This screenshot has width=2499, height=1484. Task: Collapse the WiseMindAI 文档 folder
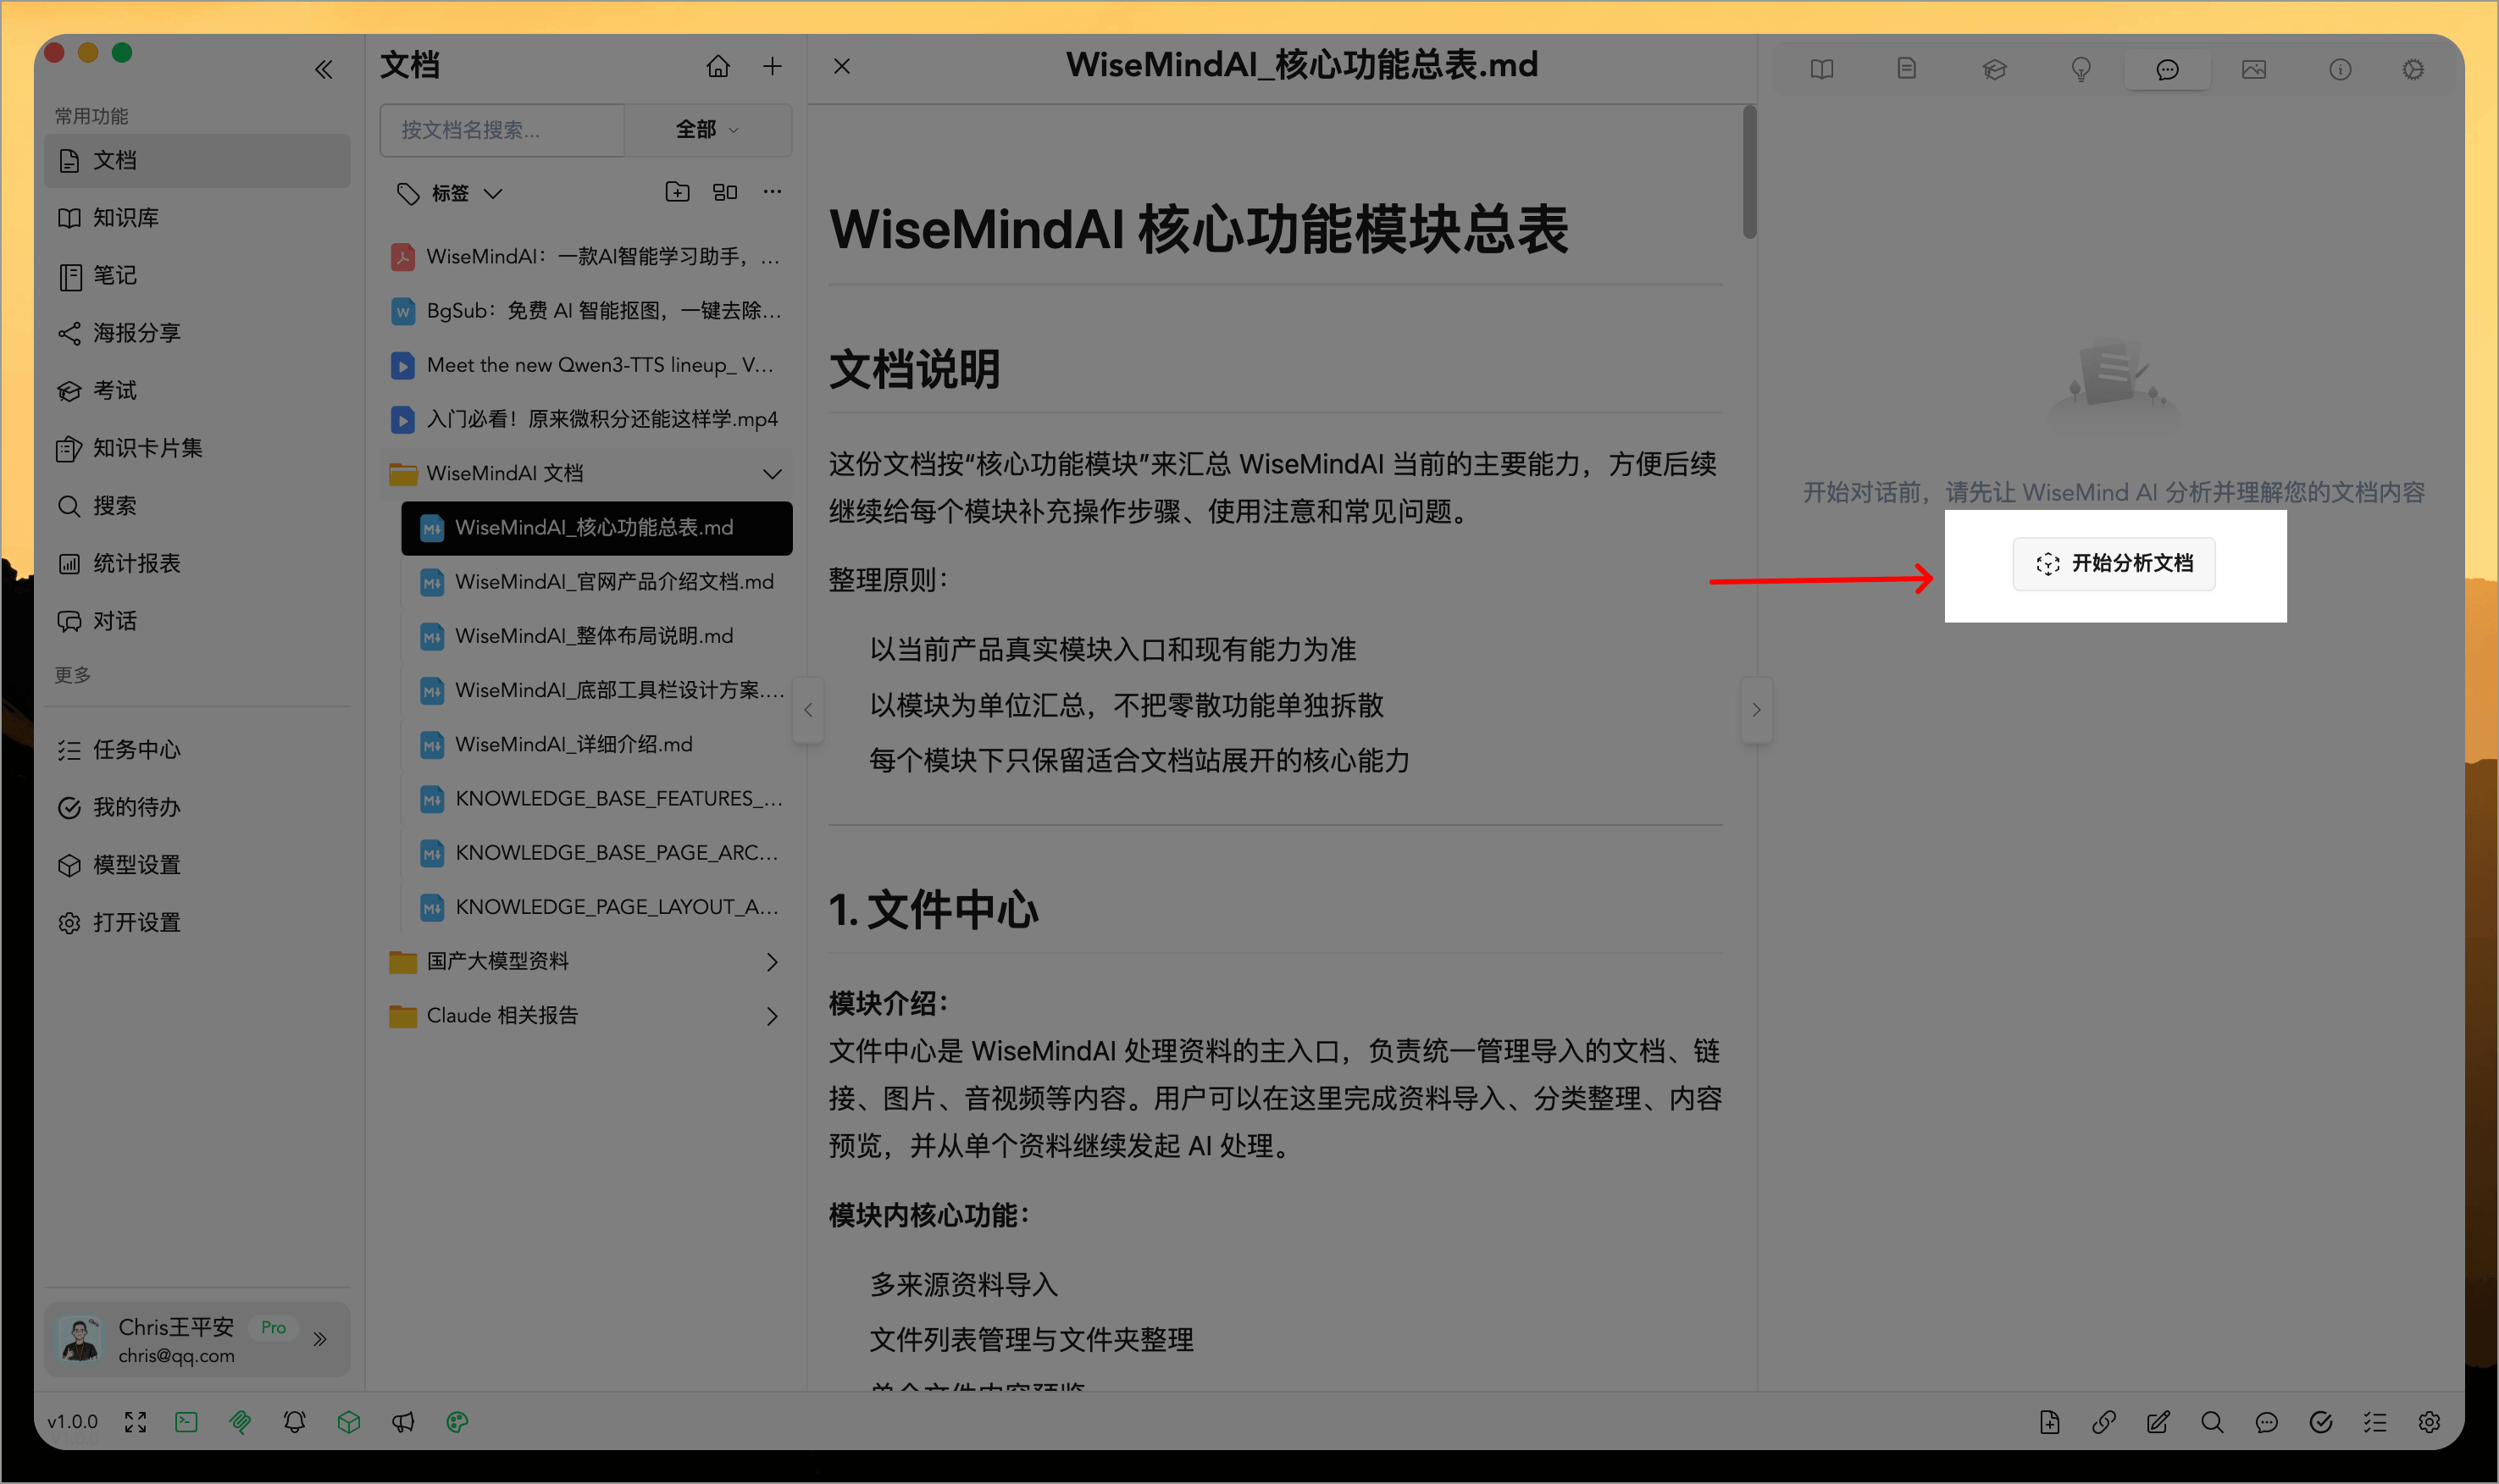click(771, 473)
